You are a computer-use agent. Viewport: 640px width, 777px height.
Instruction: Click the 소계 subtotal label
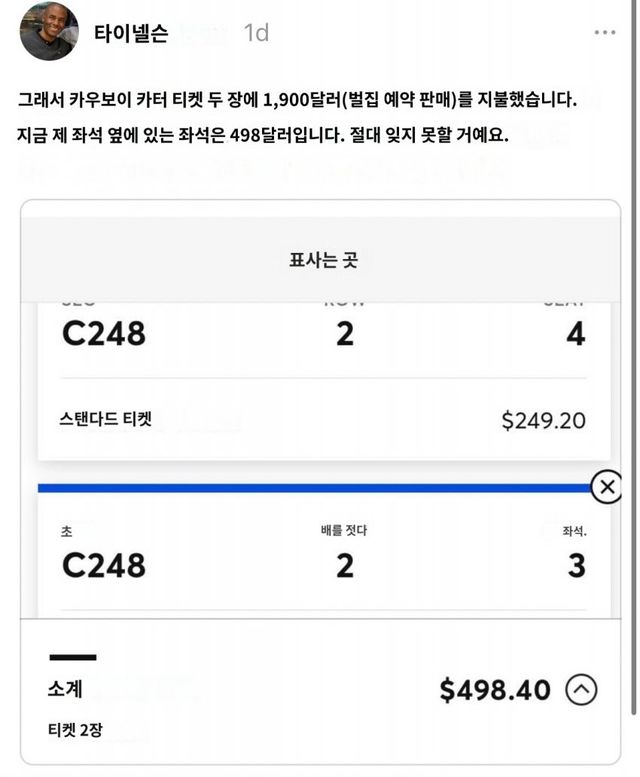65,690
